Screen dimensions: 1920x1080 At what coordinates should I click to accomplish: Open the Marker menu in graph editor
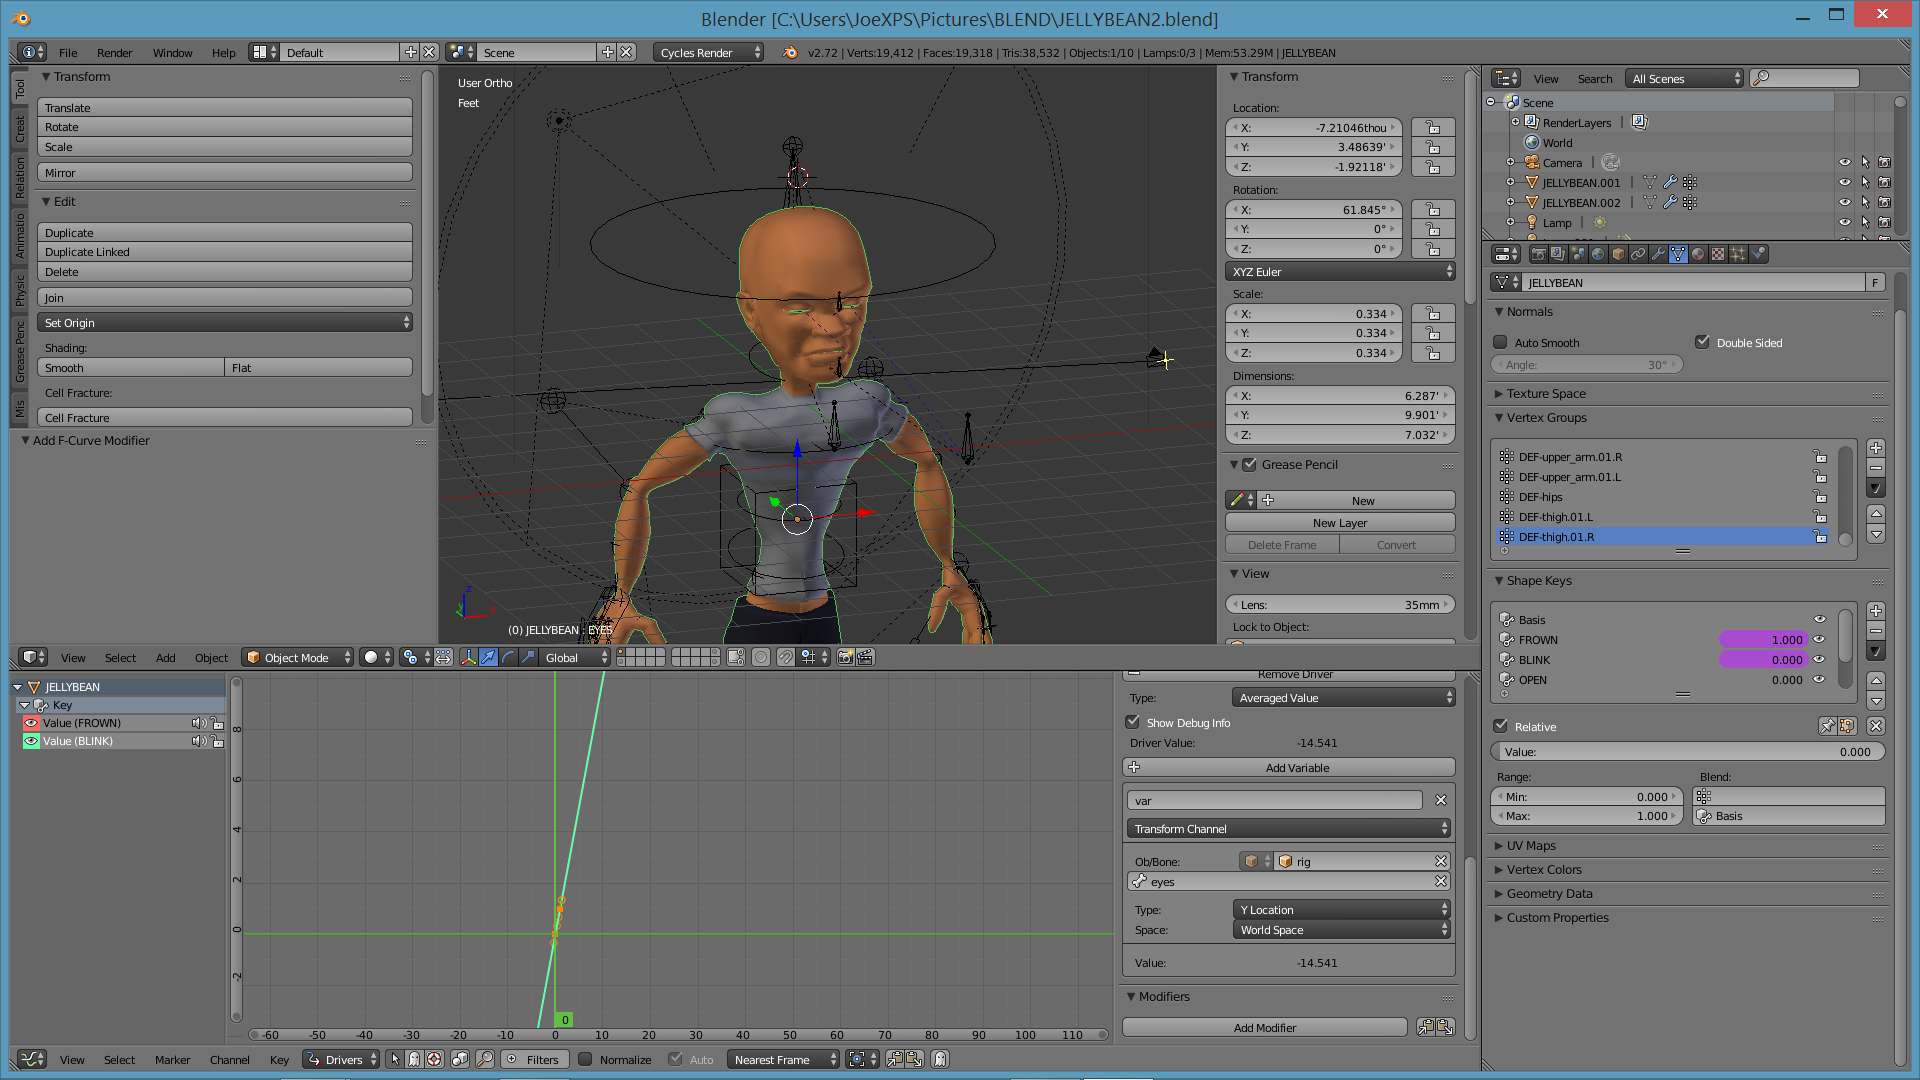click(x=172, y=1060)
